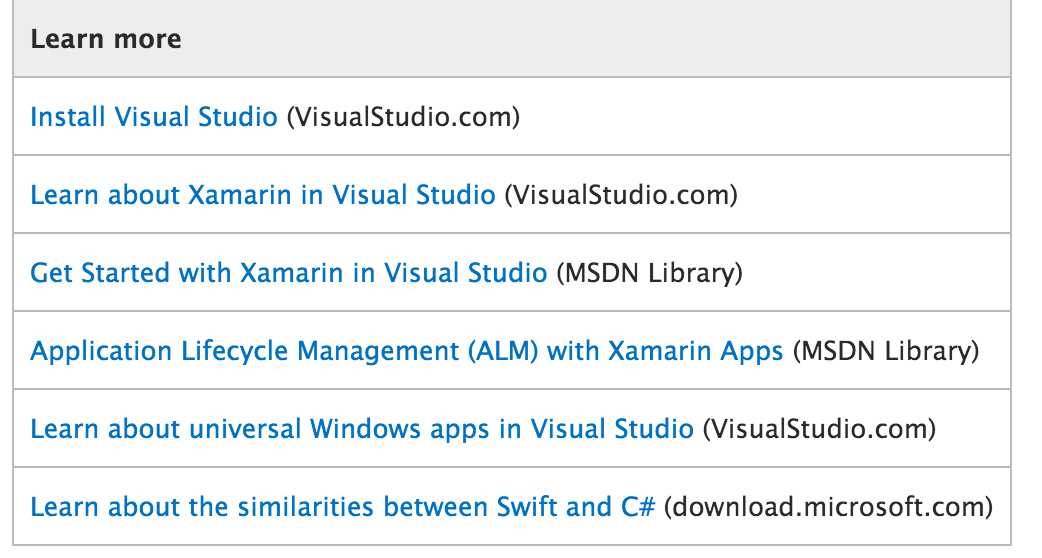Select the Application Lifecycle Management table row
The height and width of the screenshot is (558, 1042).
point(512,350)
